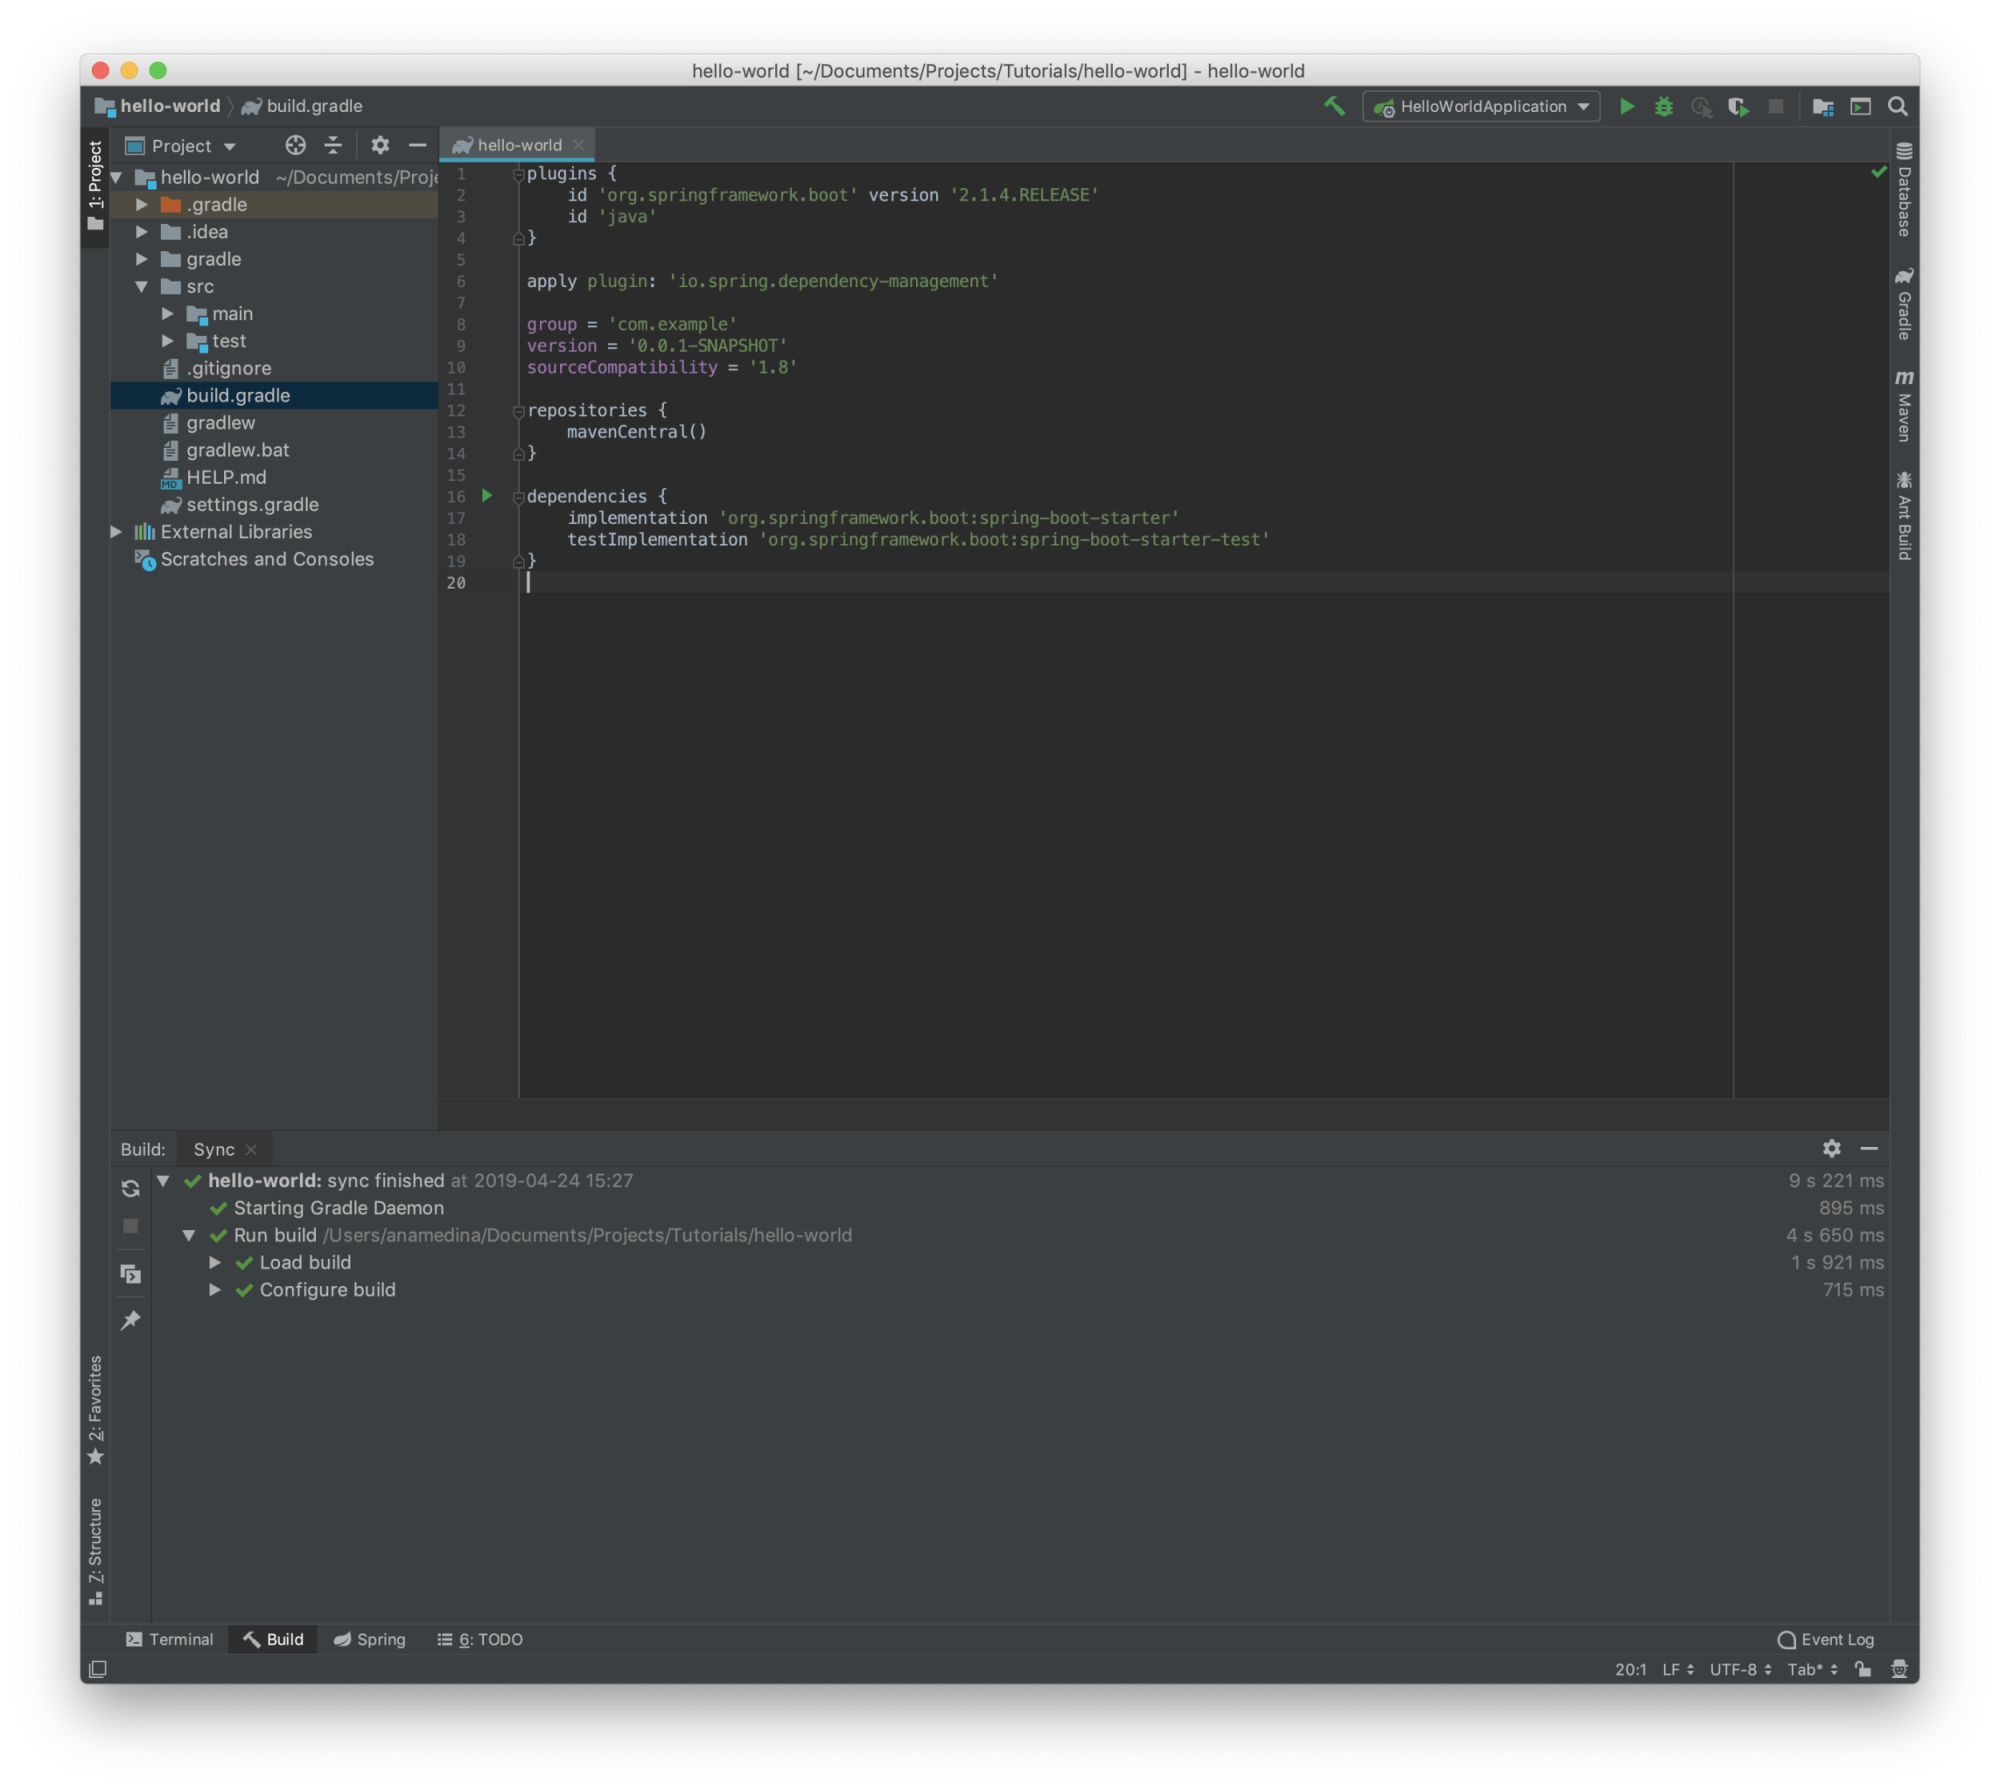Start debugging with the bug icon
2000x1790 pixels.
(1664, 106)
